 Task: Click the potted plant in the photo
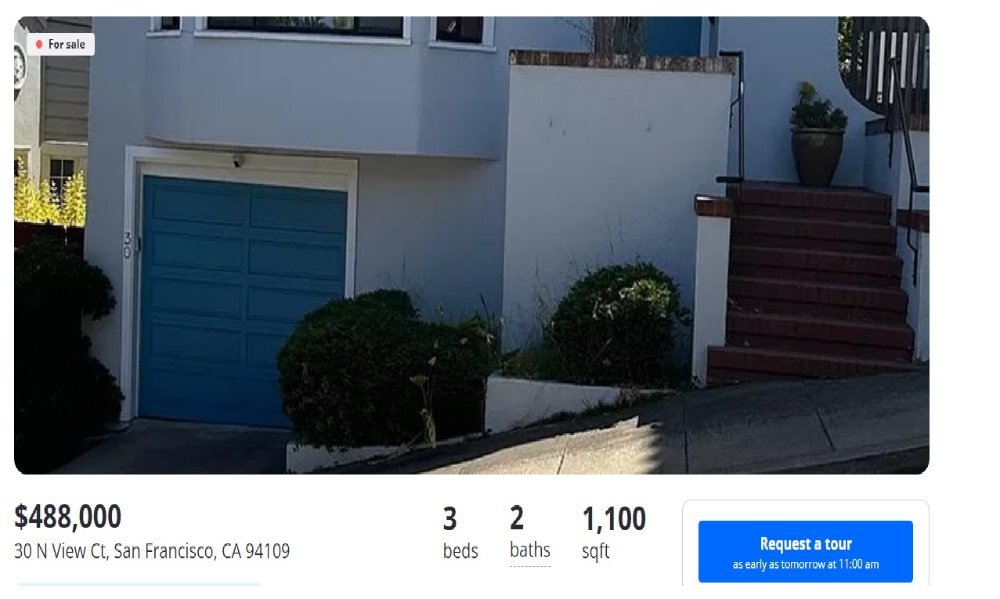click(818, 135)
